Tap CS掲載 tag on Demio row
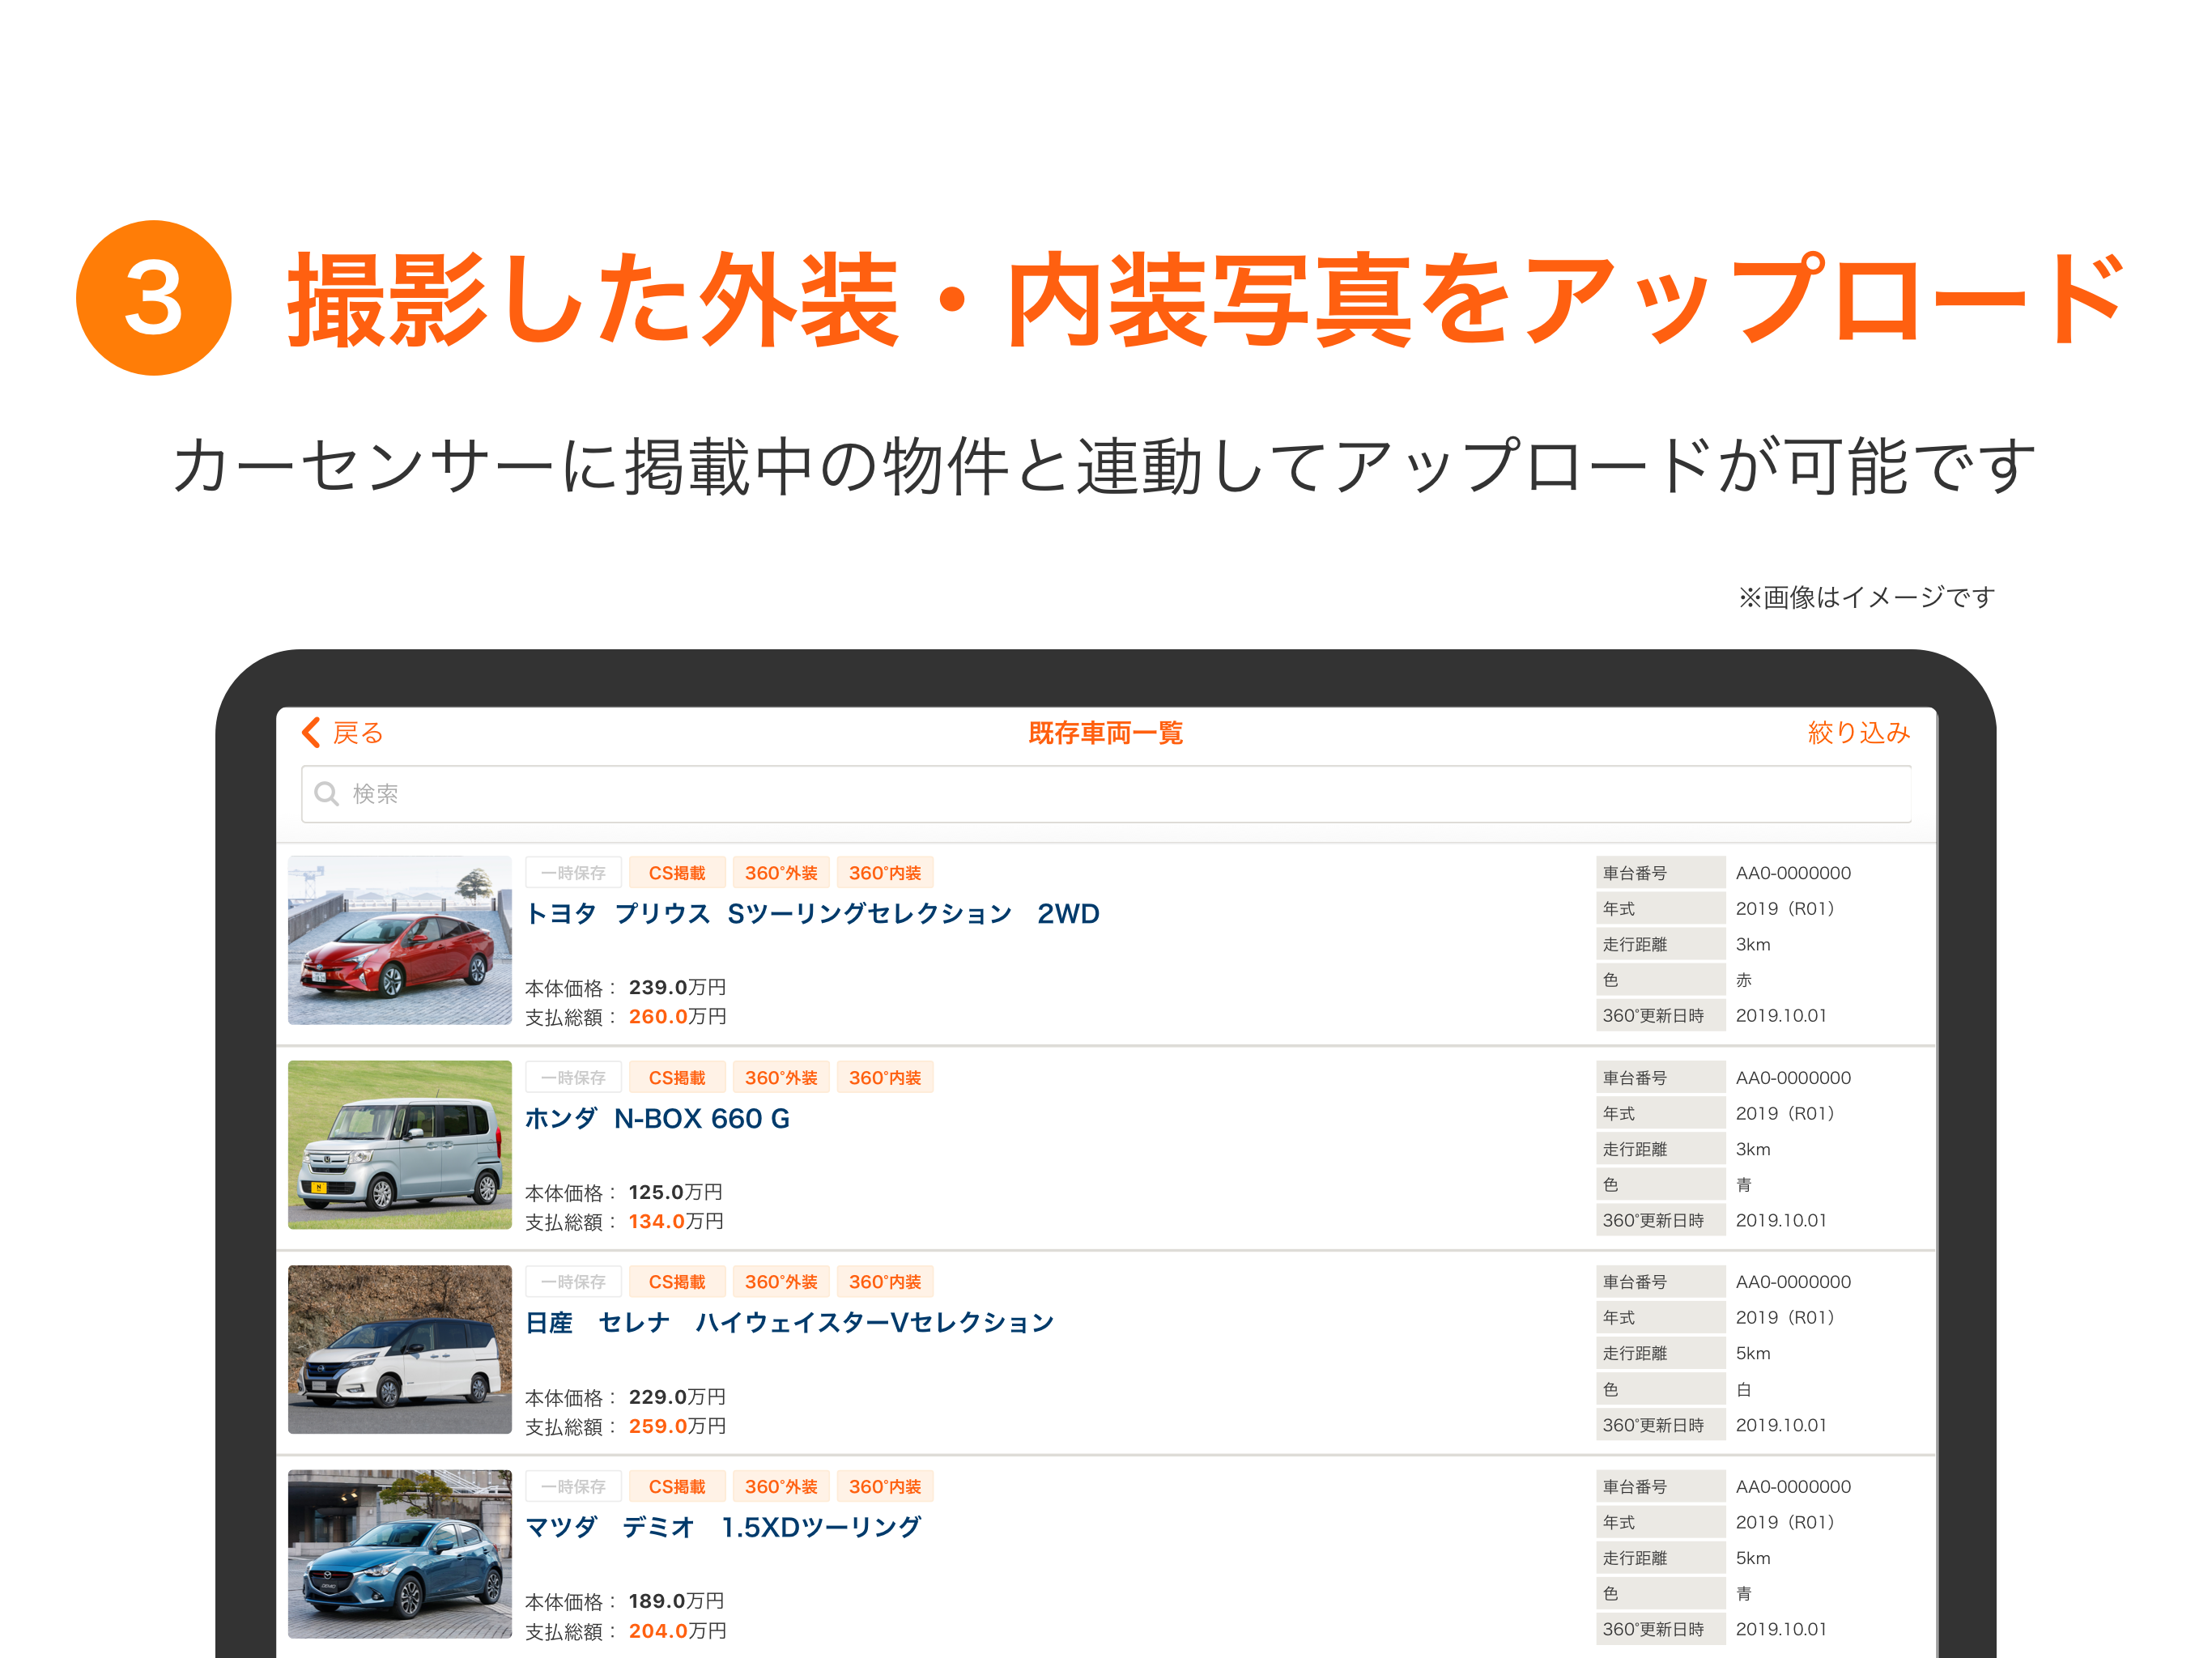 tap(677, 1487)
